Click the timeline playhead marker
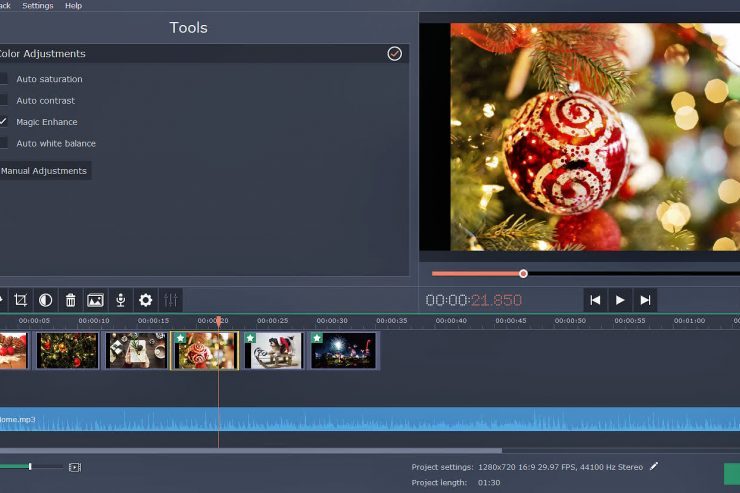Image resolution: width=740 pixels, height=493 pixels. coord(219,321)
